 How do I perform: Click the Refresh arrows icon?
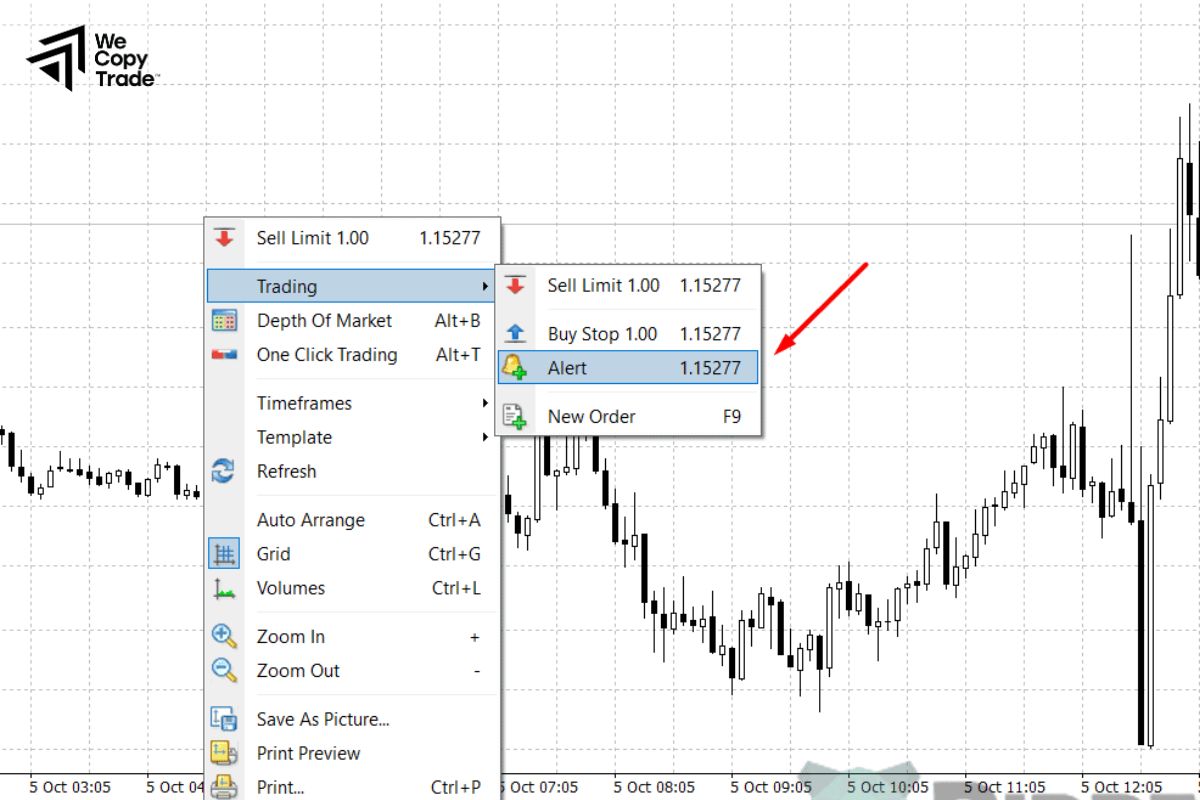(x=224, y=471)
